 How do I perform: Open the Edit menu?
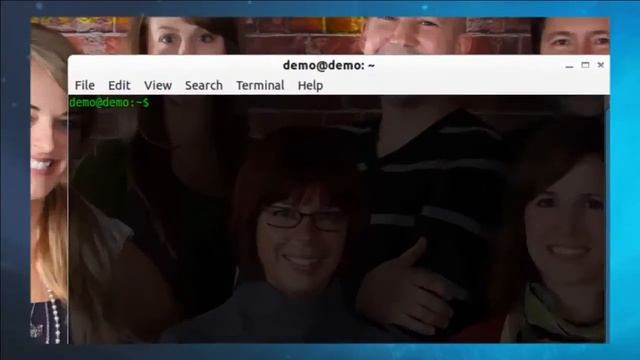[119, 85]
